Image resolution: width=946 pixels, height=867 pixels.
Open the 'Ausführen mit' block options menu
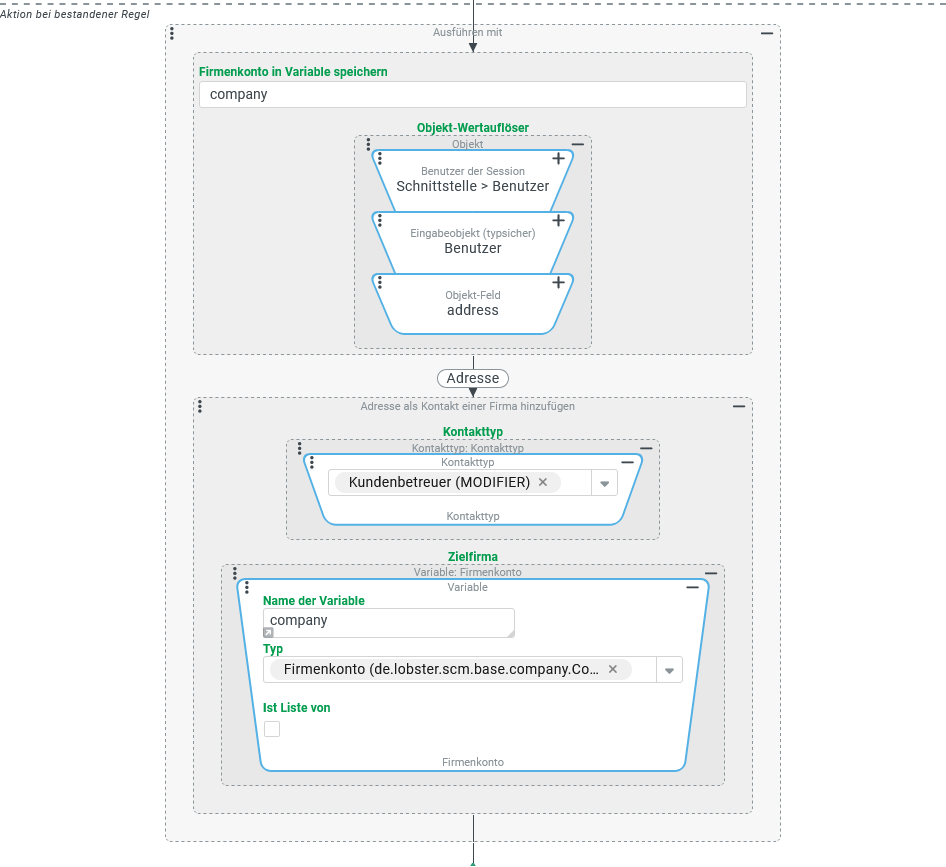pyautogui.click(x=172, y=33)
